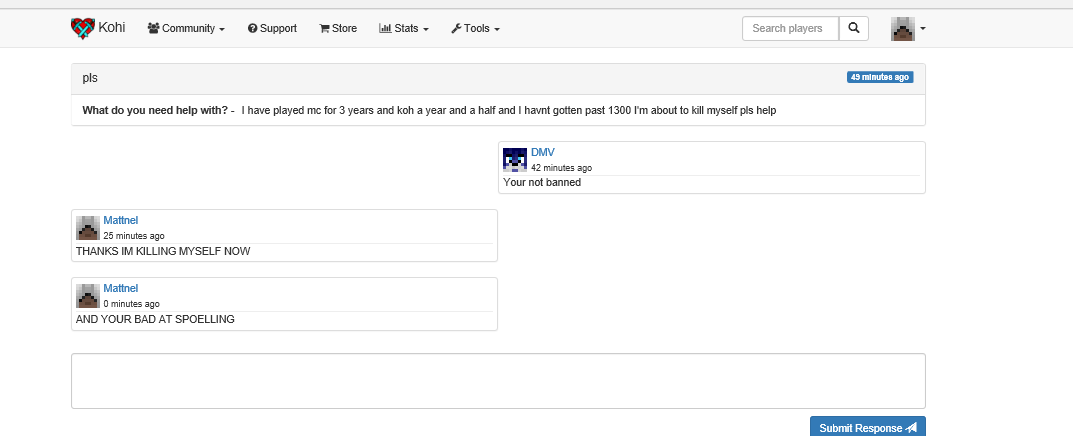Screen dimensions: 1073x436
Task: Click the Kohi brand name text
Action: (x=112, y=28)
